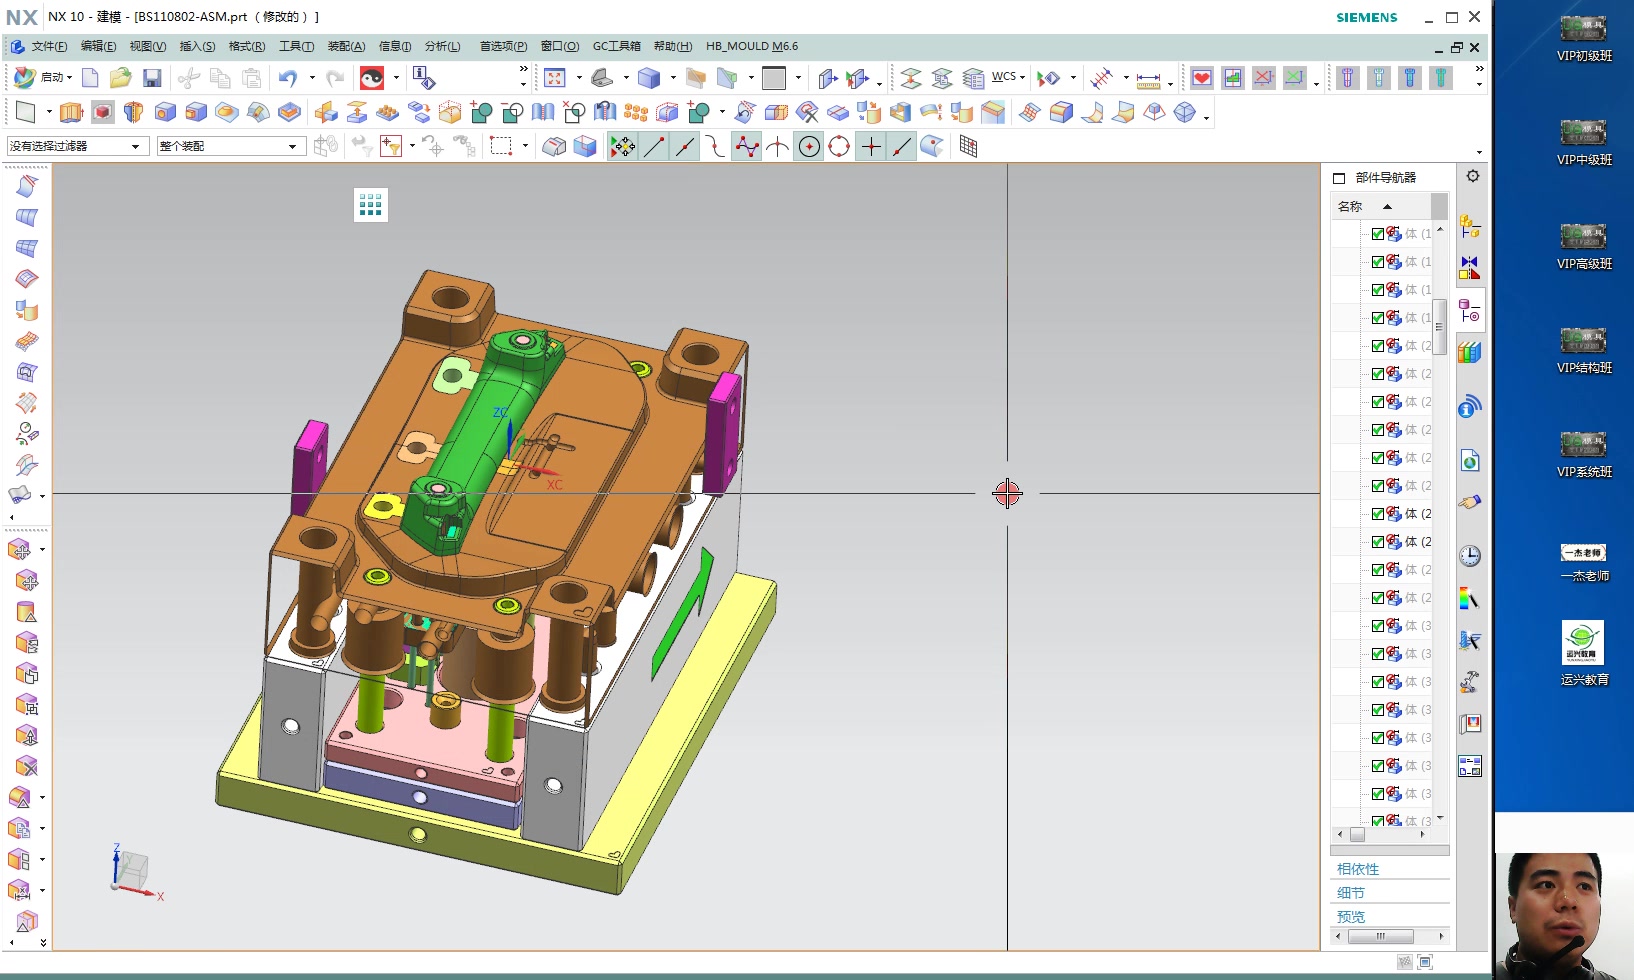Open resource bar settings gear
This screenshot has width=1634, height=980.
pos(1473,176)
